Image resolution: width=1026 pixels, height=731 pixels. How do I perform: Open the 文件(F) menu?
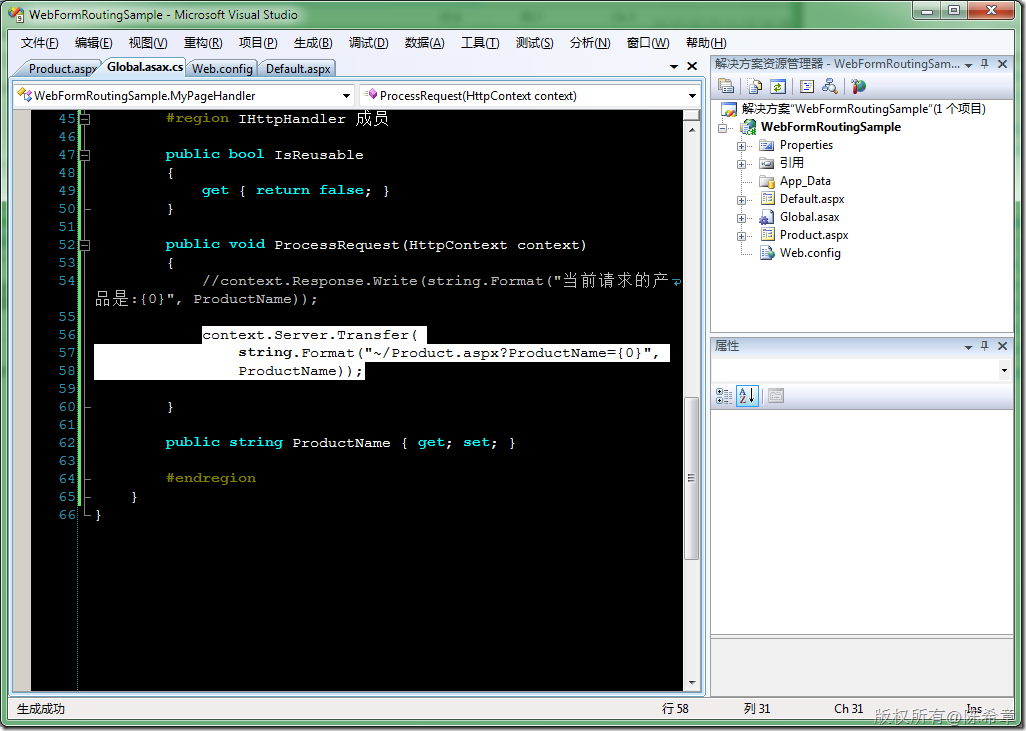tap(39, 43)
